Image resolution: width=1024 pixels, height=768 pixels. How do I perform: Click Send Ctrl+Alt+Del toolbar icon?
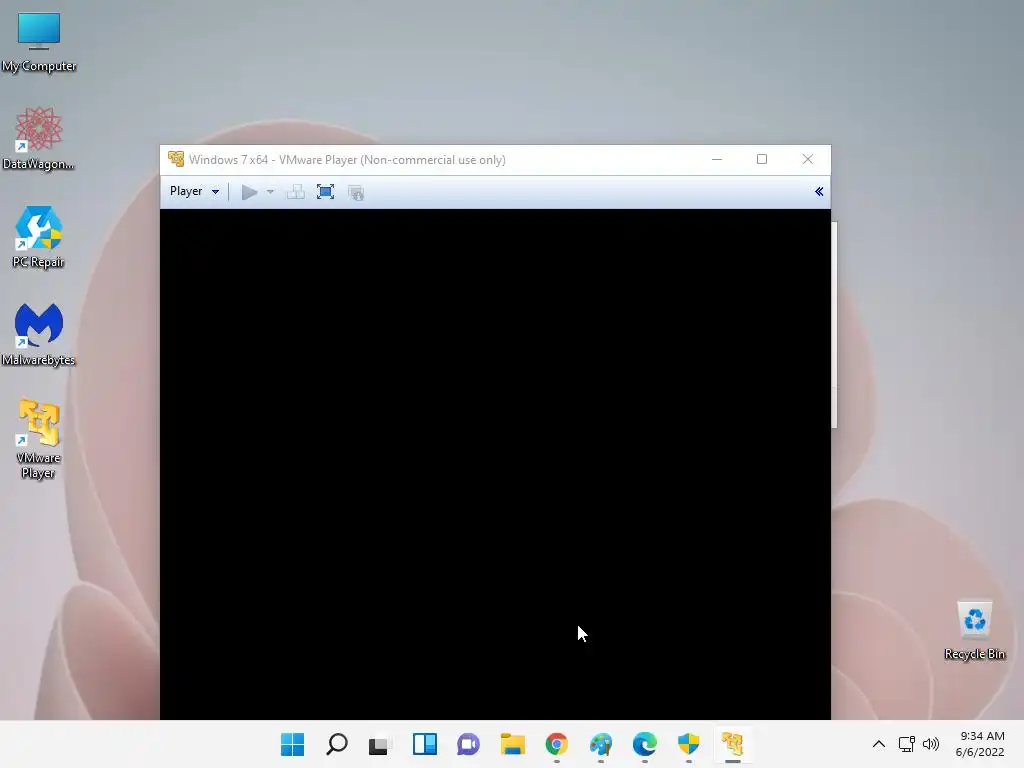[296, 192]
